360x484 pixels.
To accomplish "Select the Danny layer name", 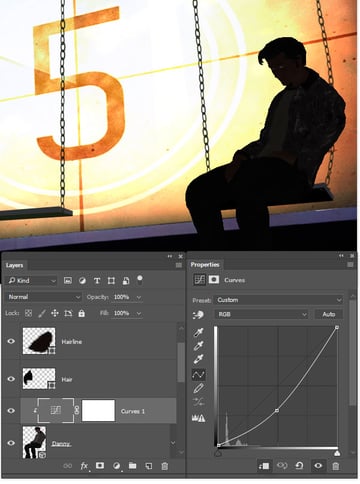I will click(x=61, y=444).
